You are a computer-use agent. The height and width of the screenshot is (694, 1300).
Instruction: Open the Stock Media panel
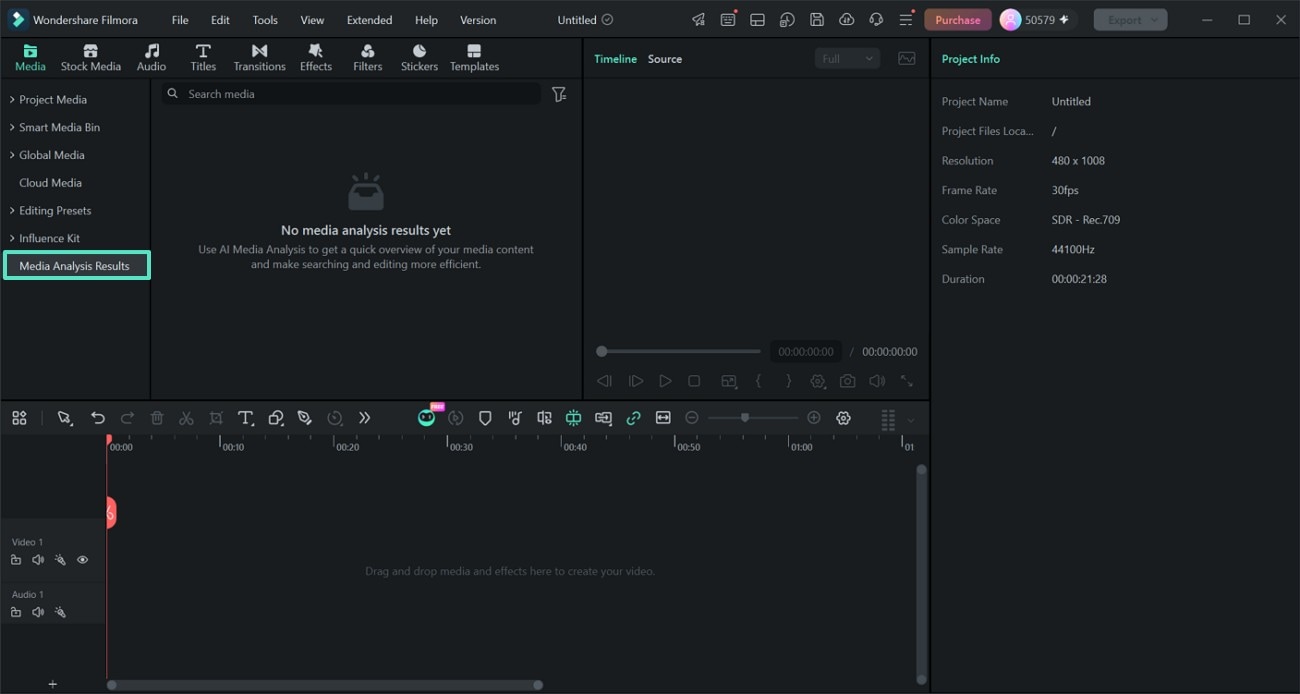90,58
